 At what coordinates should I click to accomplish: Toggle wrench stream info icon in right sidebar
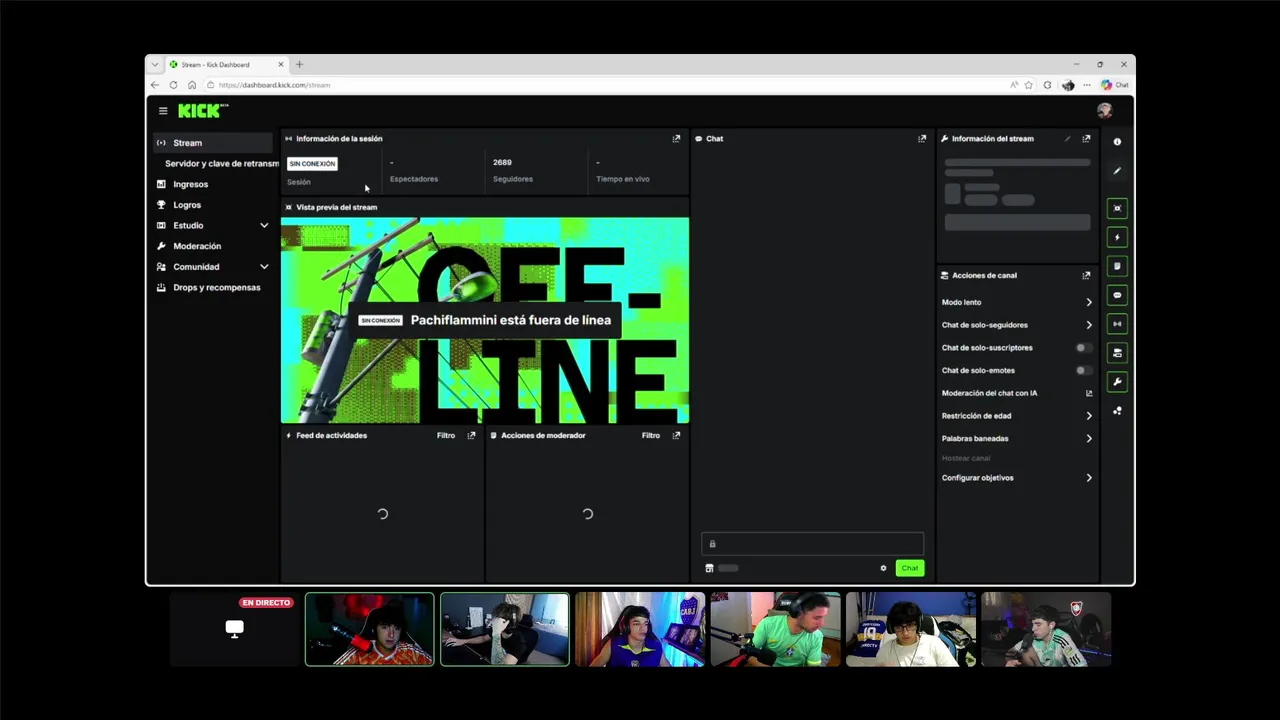tap(1117, 382)
